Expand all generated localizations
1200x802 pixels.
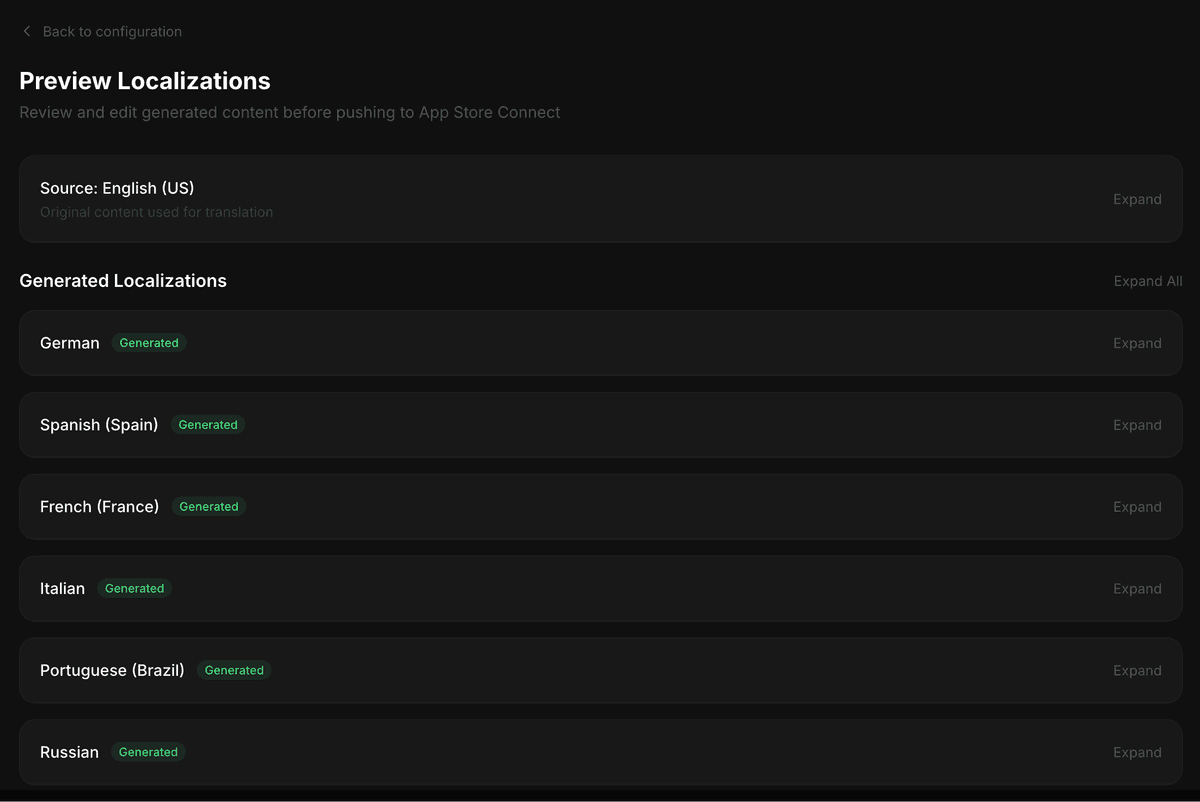[1148, 281]
